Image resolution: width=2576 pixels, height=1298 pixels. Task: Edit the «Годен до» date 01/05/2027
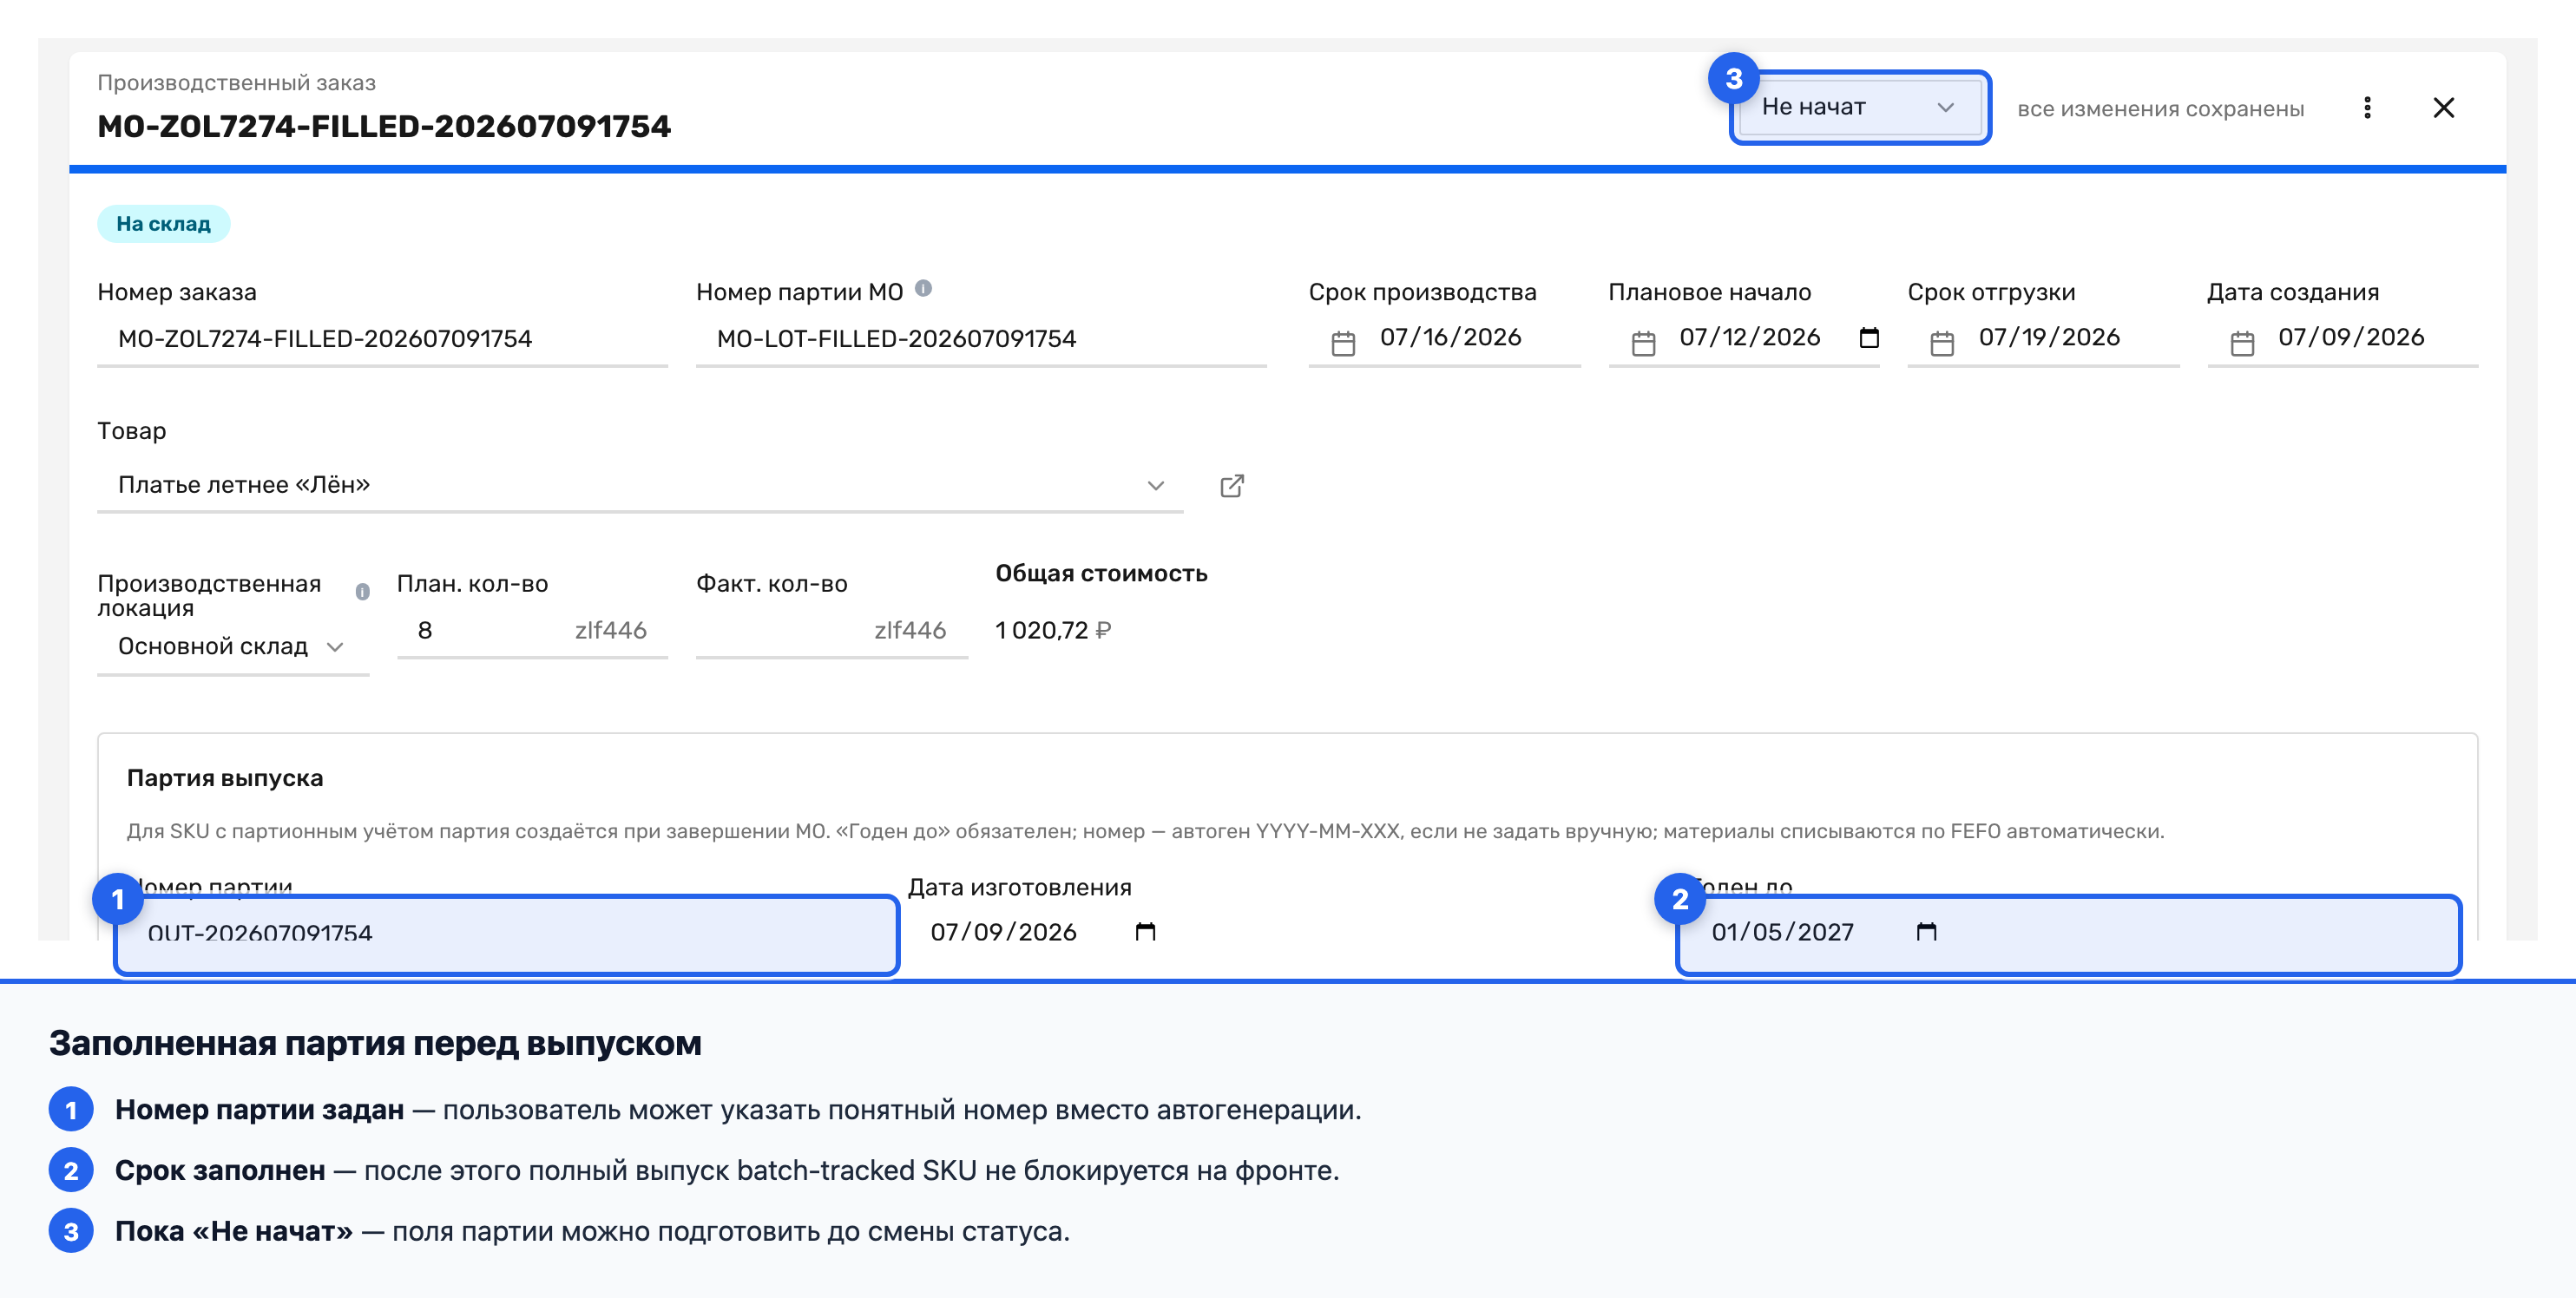(x=1782, y=932)
